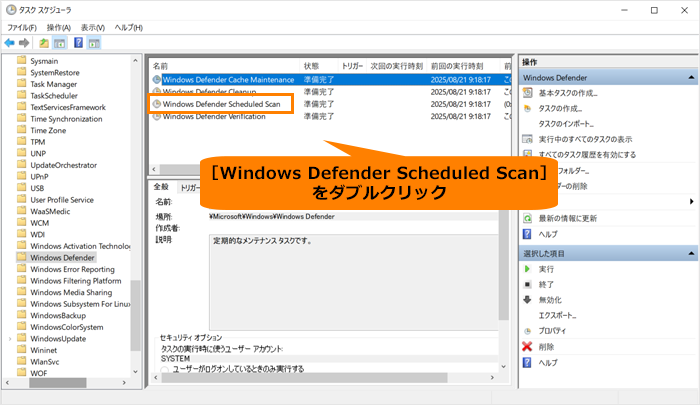Screen dimensions: 700x405
Task: Switch to the 全般 tab
Action: (x=161, y=187)
